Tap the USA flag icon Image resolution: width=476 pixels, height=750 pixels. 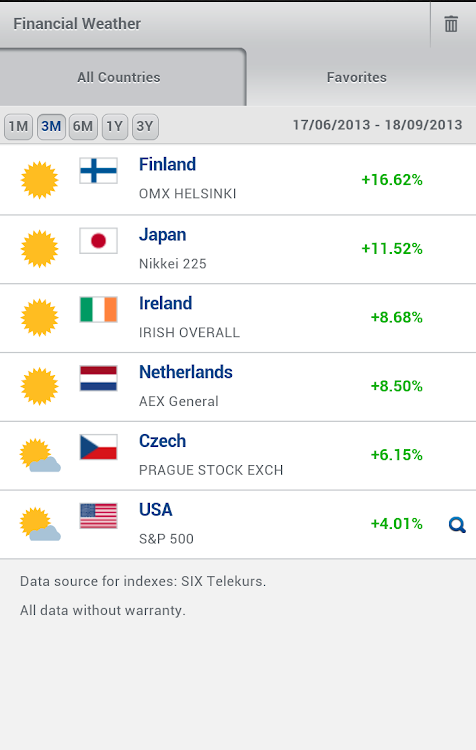tap(99, 516)
